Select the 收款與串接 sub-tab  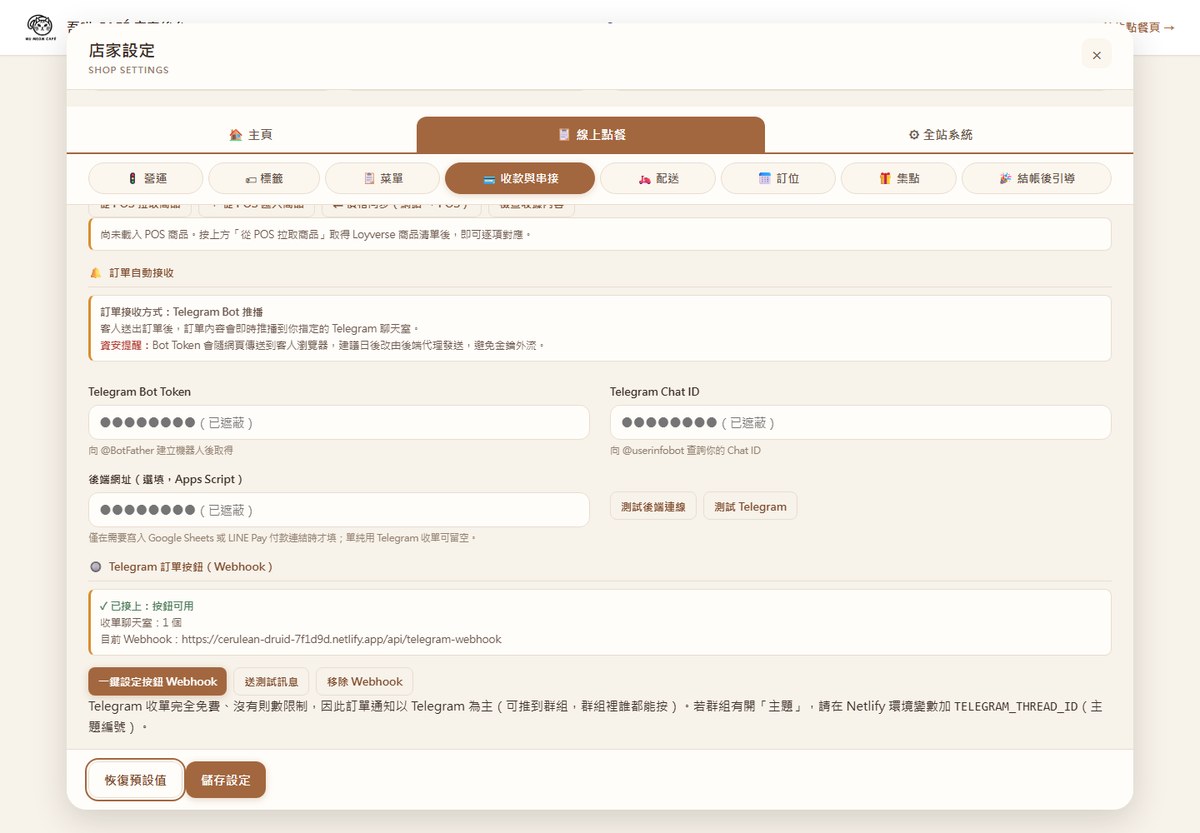point(520,178)
